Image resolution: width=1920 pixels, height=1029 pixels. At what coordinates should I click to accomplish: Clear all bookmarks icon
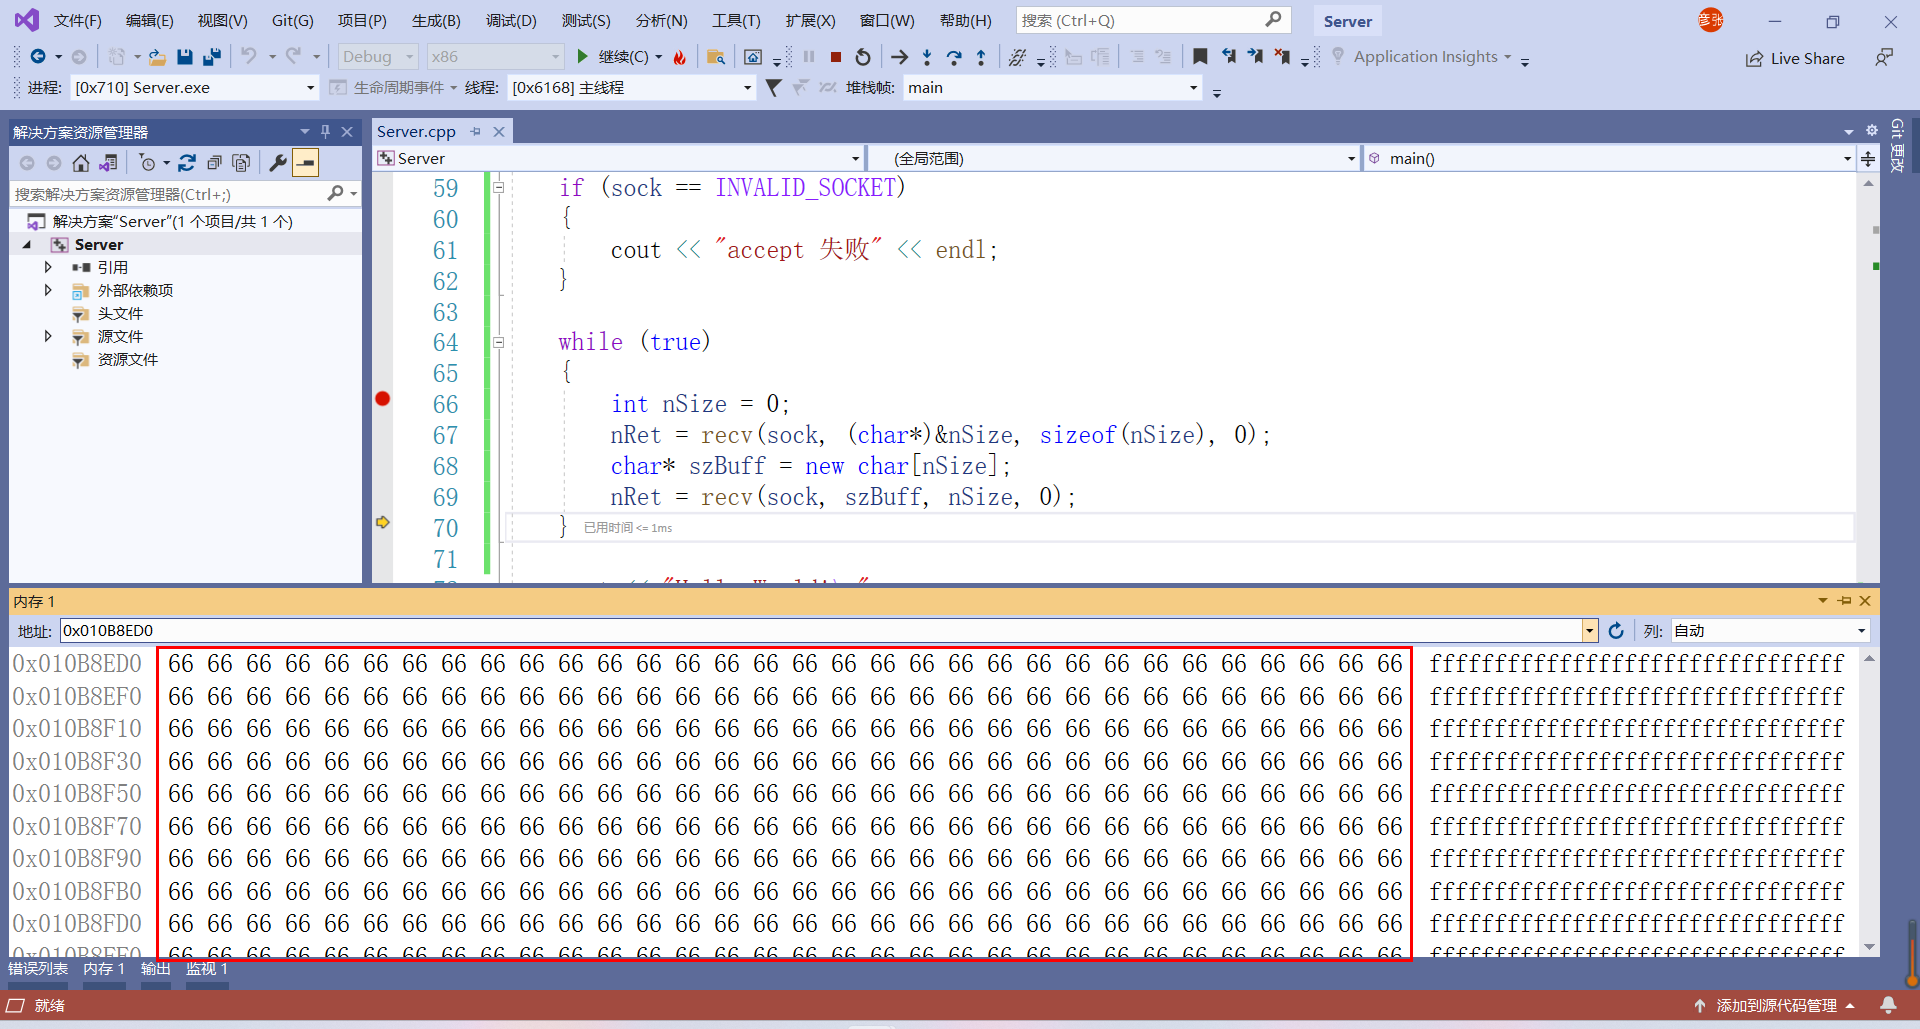coord(1282,57)
